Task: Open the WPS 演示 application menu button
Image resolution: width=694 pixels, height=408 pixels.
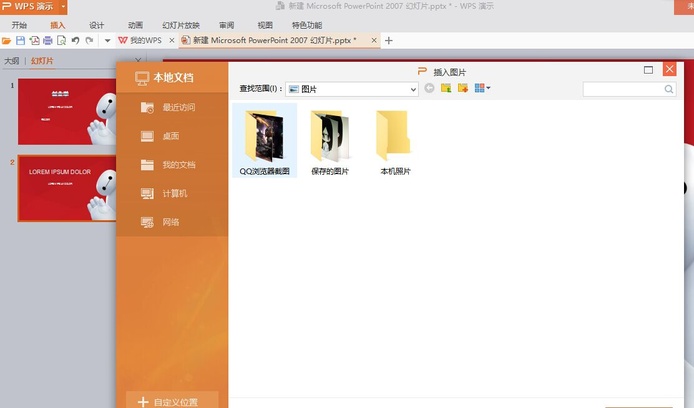Action: [x=29, y=7]
